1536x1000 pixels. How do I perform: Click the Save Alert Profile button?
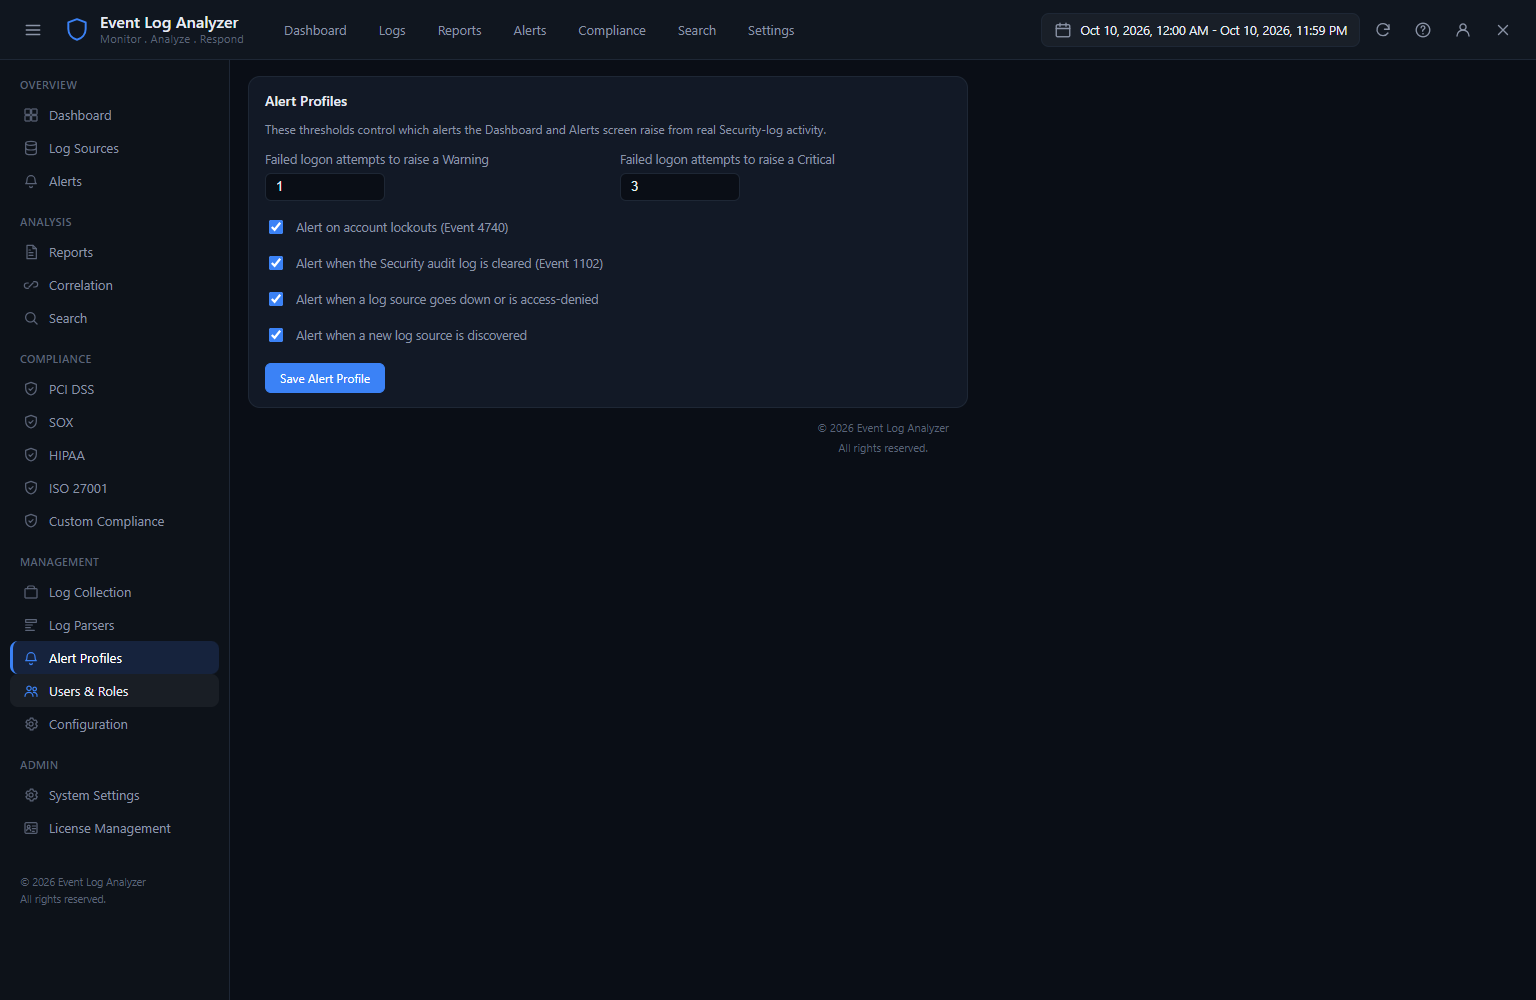(x=325, y=378)
